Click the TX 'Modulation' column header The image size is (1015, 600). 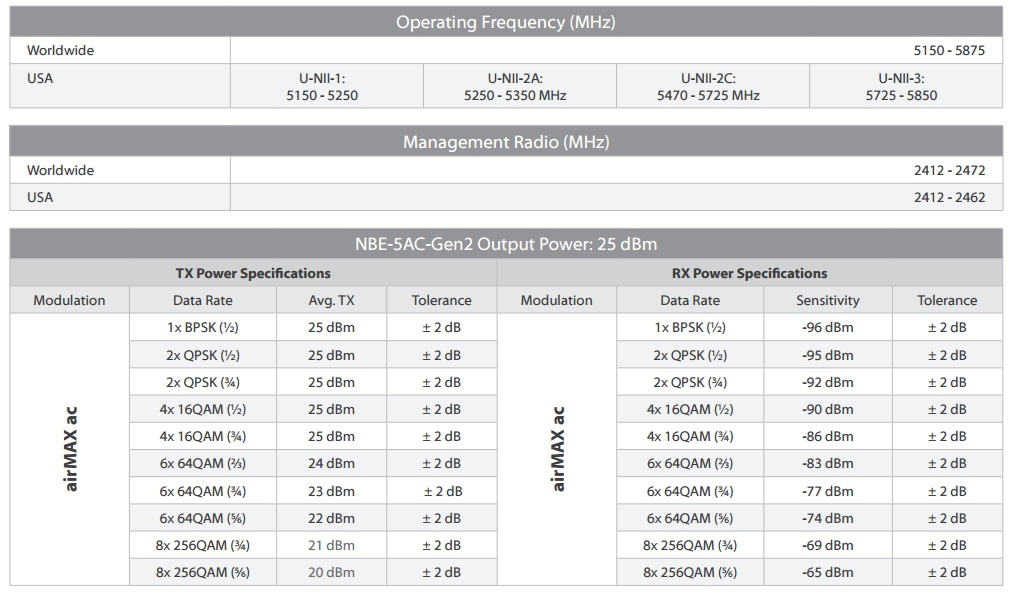point(69,300)
